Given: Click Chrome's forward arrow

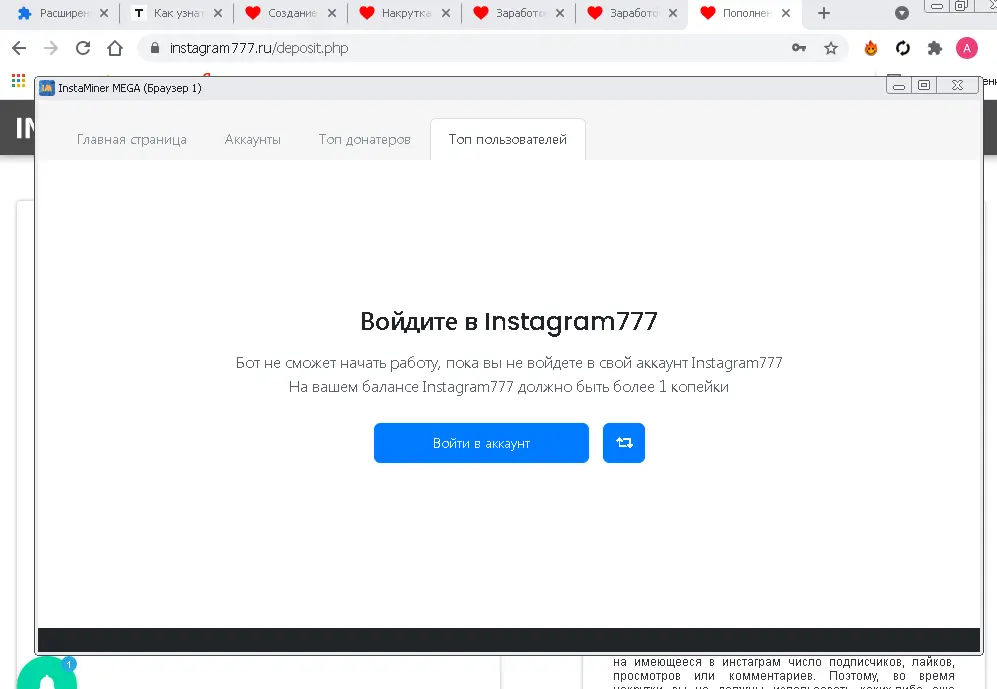Looking at the screenshot, I should pyautogui.click(x=51, y=48).
